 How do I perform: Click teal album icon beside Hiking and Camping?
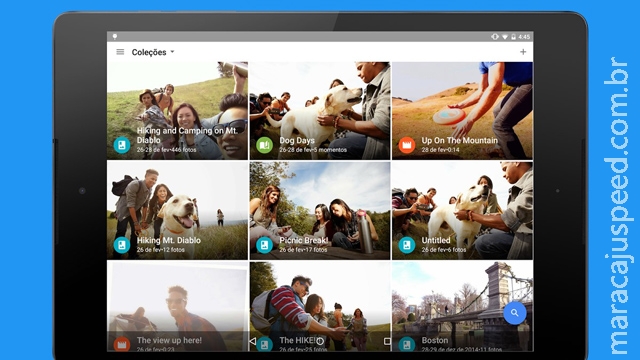tap(122, 145)
